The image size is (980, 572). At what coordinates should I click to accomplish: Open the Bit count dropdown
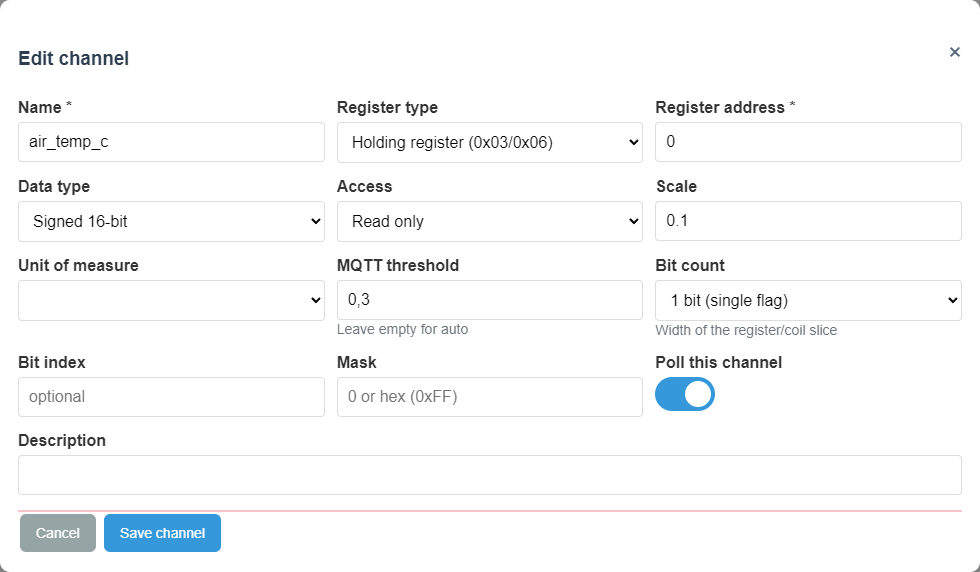coord(808,300)
